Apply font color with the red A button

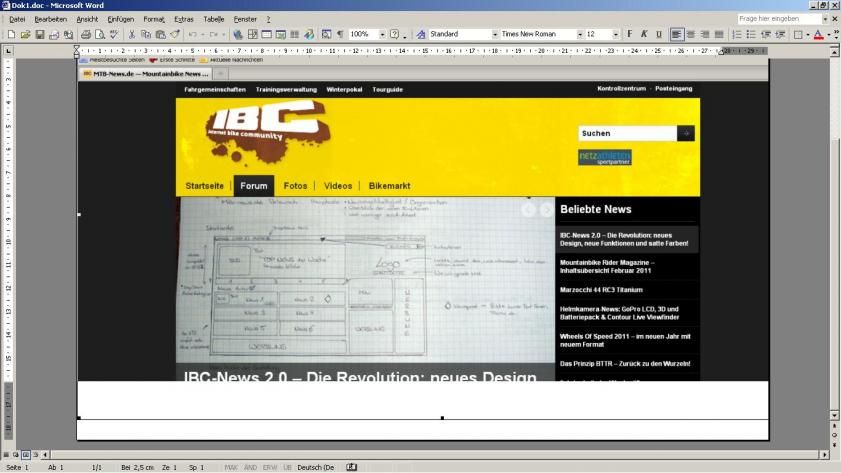click(818, 34)
